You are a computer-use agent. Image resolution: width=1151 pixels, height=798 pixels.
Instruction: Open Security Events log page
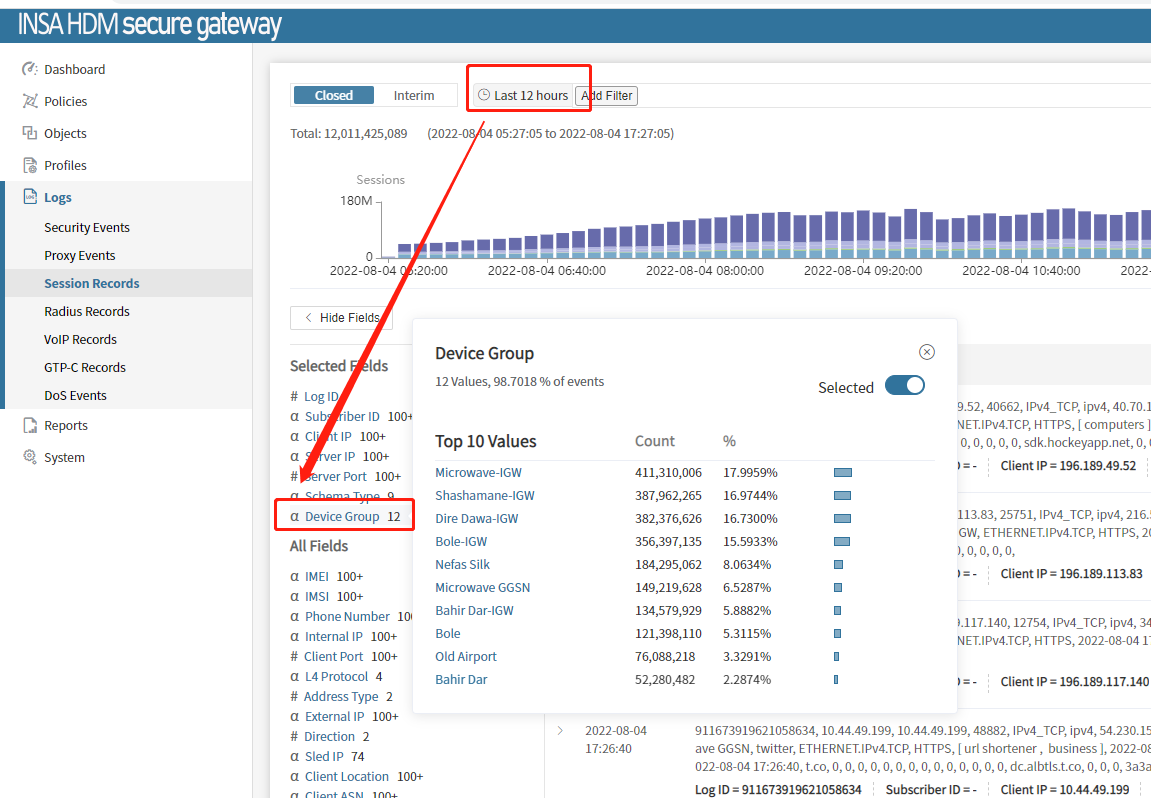tap(87, 227)
